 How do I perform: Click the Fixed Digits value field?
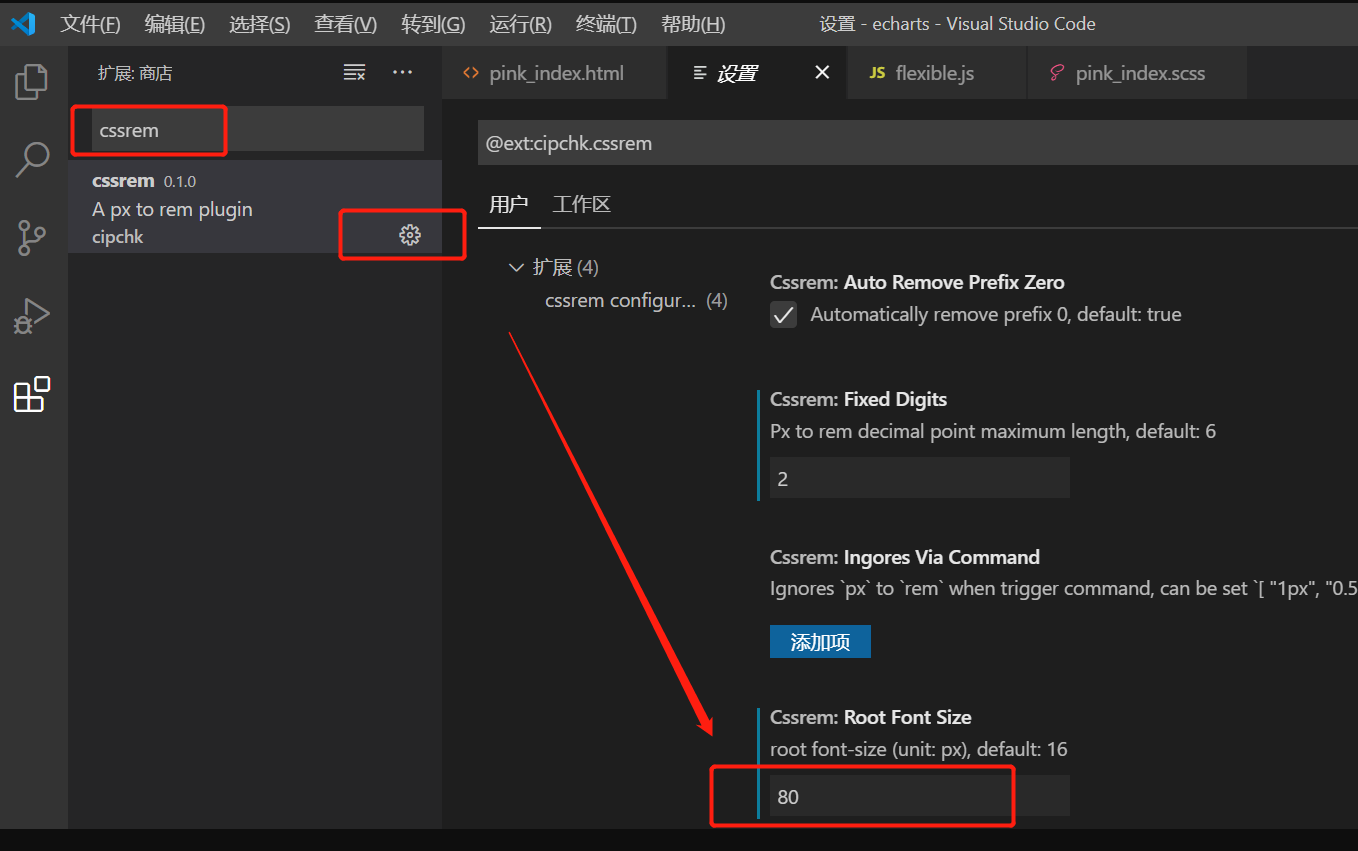point(920,478)
